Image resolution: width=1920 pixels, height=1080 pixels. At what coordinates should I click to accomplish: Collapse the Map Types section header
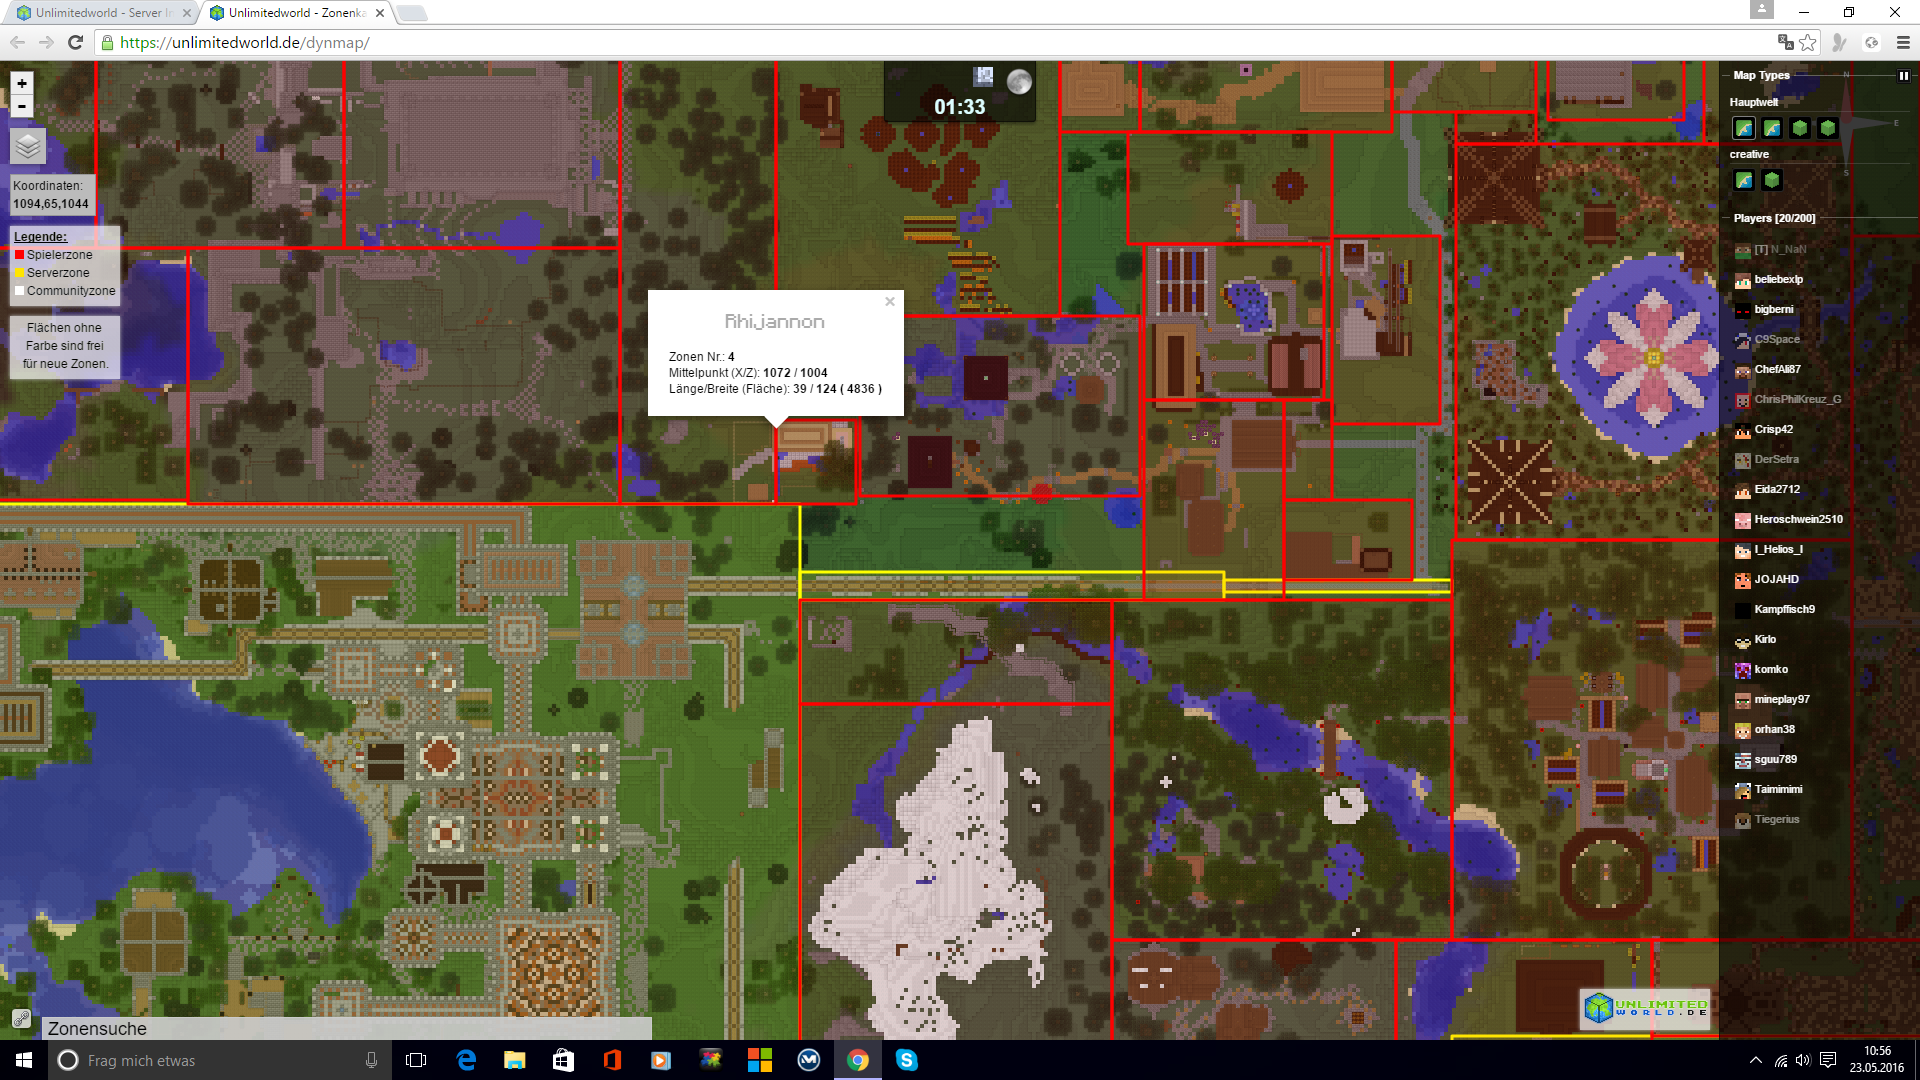(1761, 76)
